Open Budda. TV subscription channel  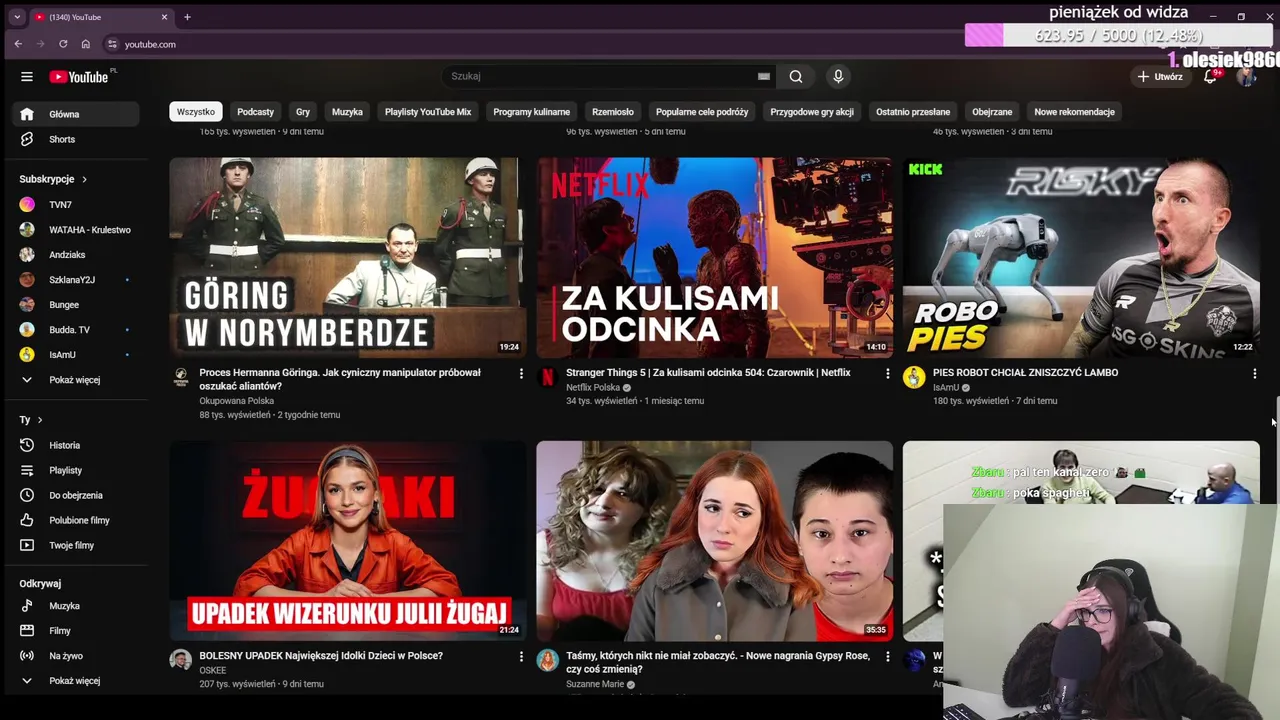pos(75,330)
